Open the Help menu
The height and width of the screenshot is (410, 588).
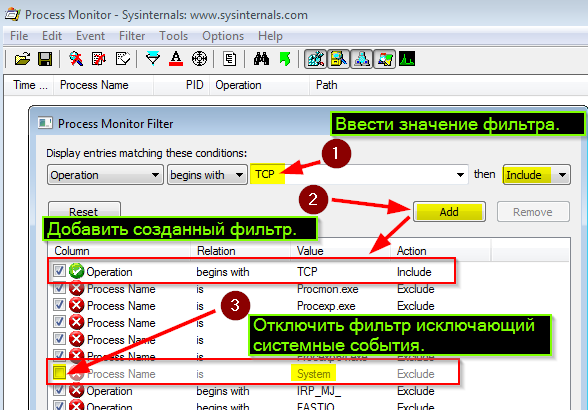270,36
